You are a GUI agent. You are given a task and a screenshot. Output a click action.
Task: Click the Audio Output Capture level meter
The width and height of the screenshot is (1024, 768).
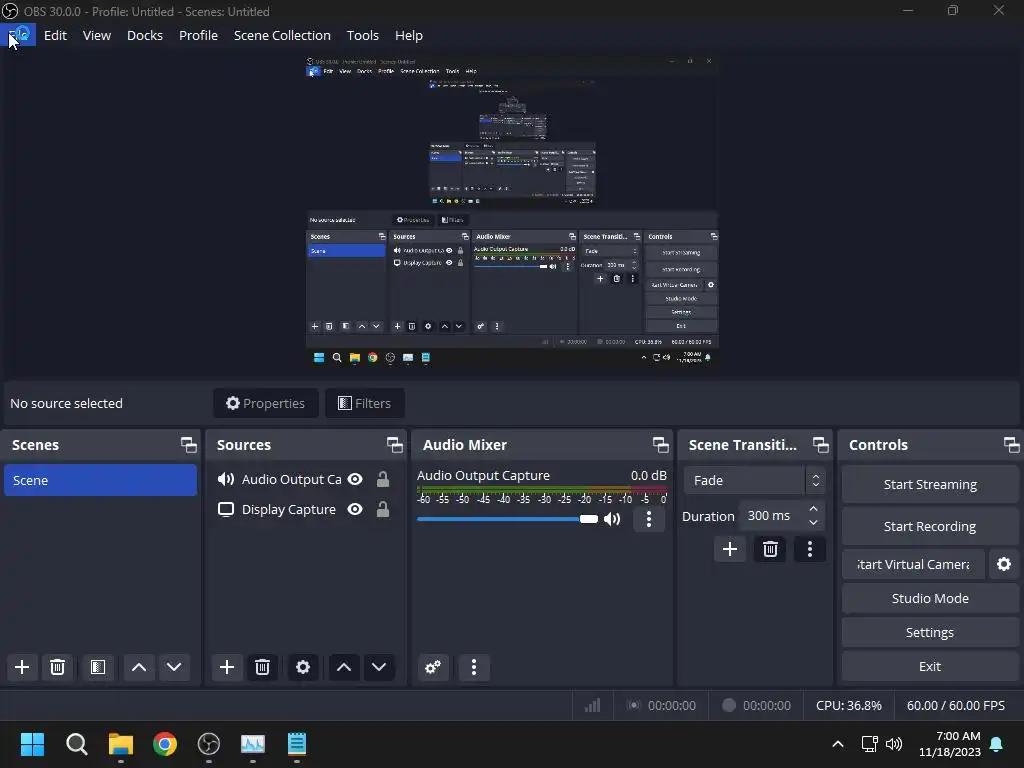(x=542, y=490)
